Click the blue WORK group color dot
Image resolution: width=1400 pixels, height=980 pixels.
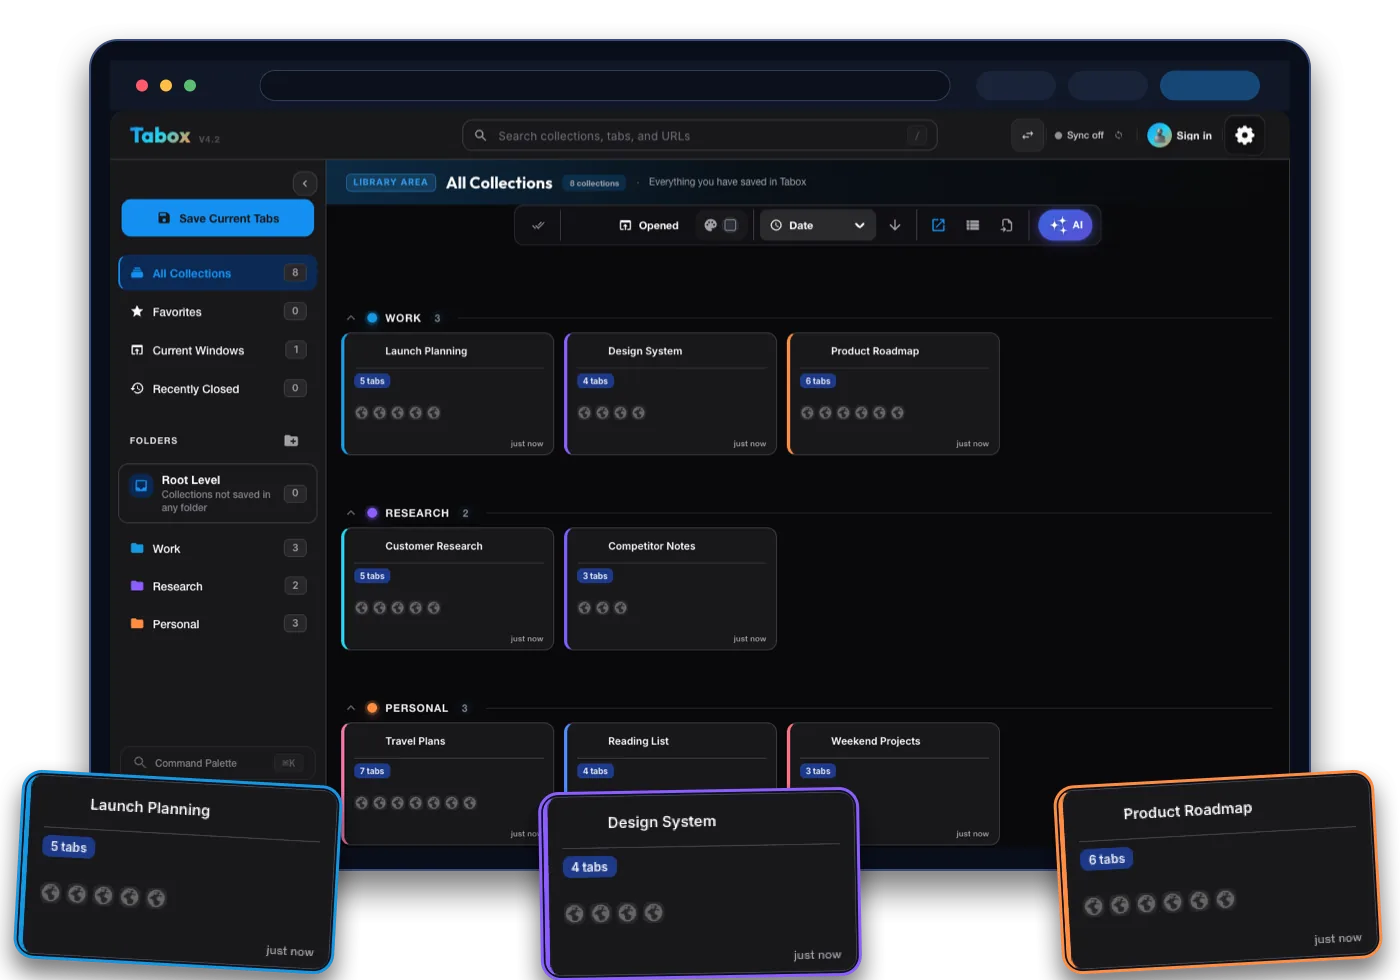[x=372, y=318]
